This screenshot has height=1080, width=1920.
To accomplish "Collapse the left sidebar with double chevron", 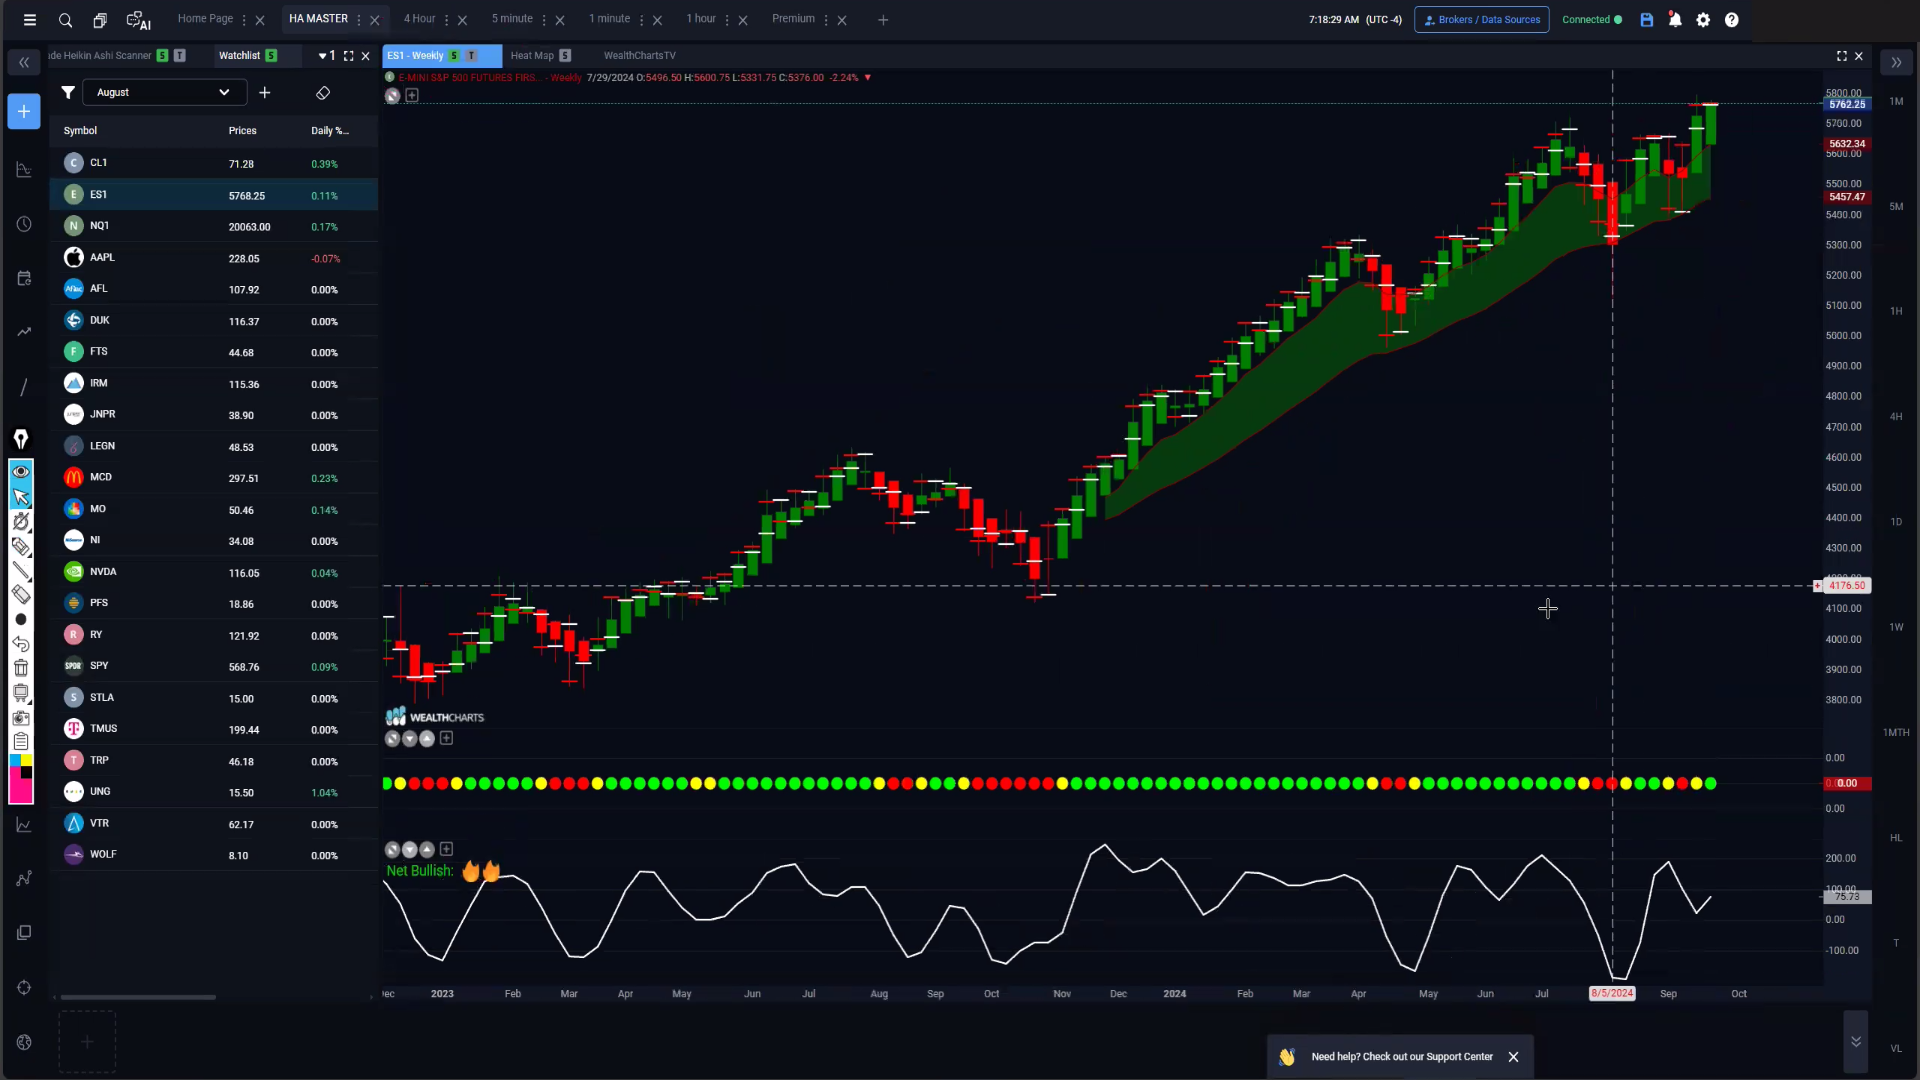I will click(24, 62).
